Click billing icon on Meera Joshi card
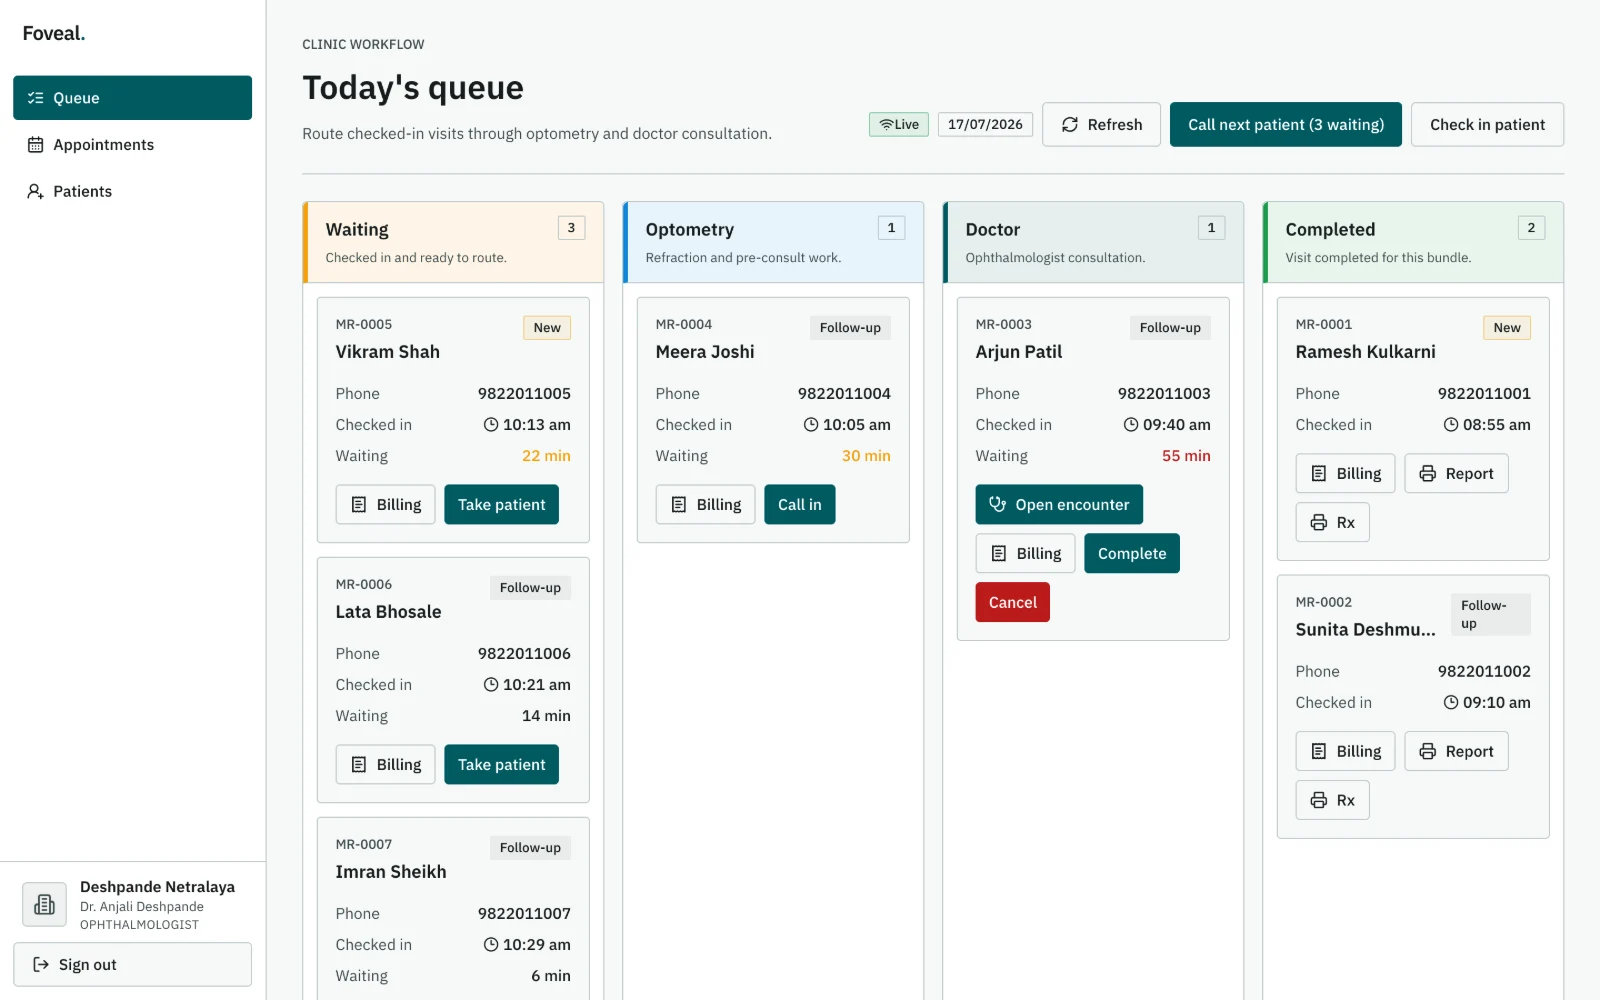1600x1000 pixels. click(x=679, y=505)
